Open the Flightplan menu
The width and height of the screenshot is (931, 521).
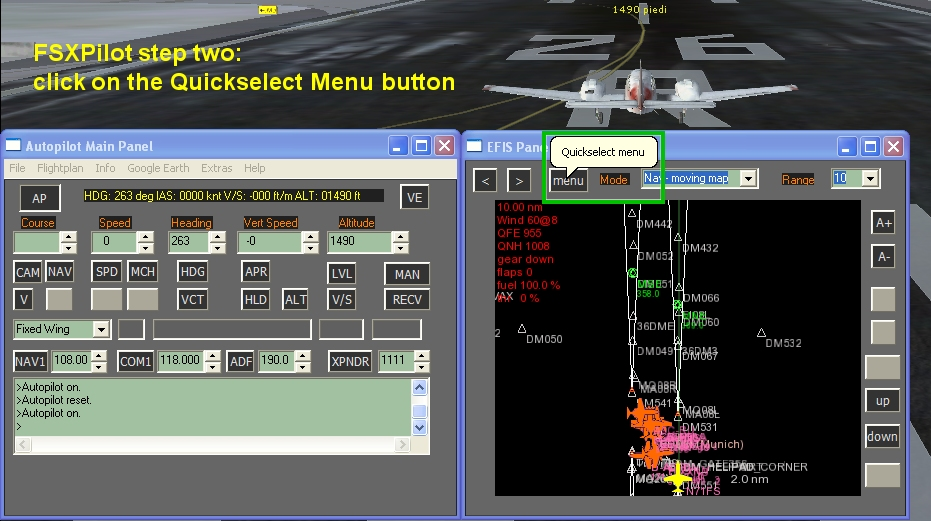tap(60, 168)
